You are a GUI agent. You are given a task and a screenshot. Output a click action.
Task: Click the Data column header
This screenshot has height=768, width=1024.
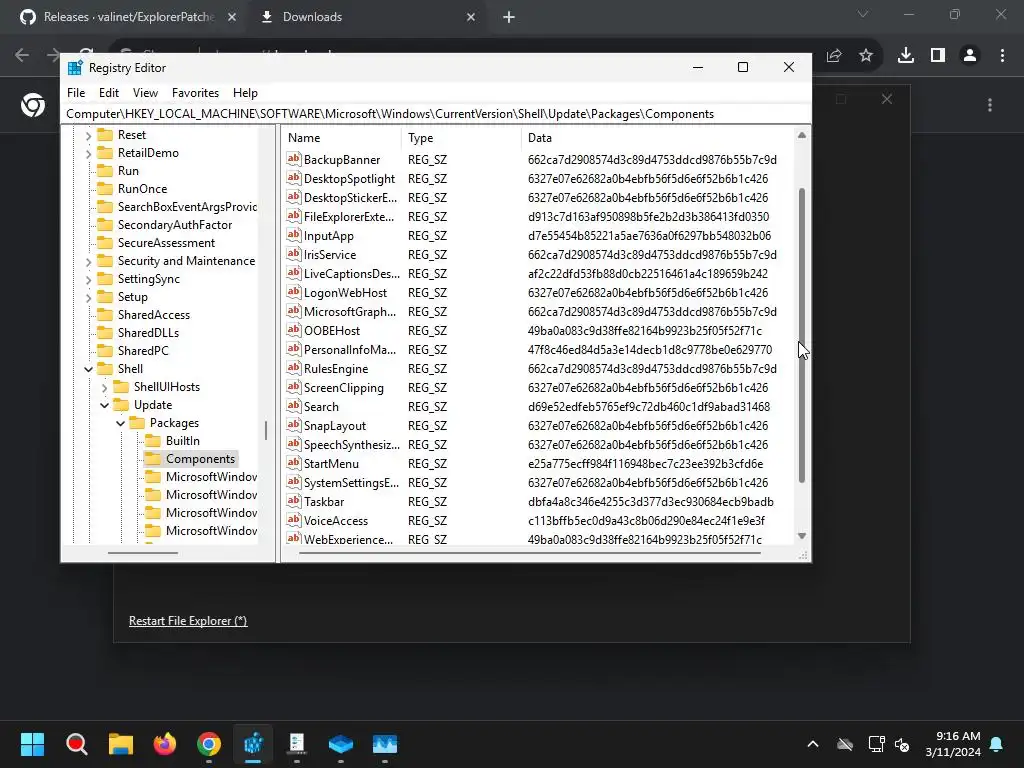click(x=657, y=138)
